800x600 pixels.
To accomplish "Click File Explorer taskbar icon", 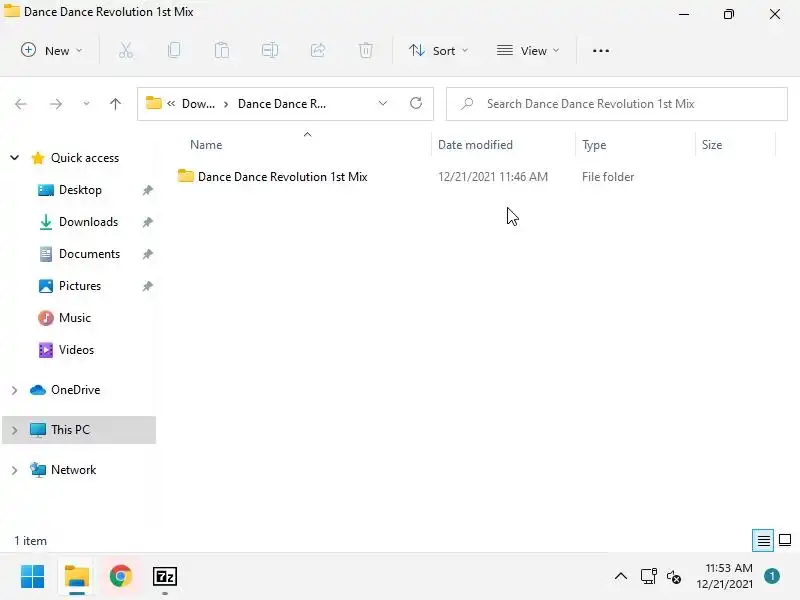I will 77,577.
